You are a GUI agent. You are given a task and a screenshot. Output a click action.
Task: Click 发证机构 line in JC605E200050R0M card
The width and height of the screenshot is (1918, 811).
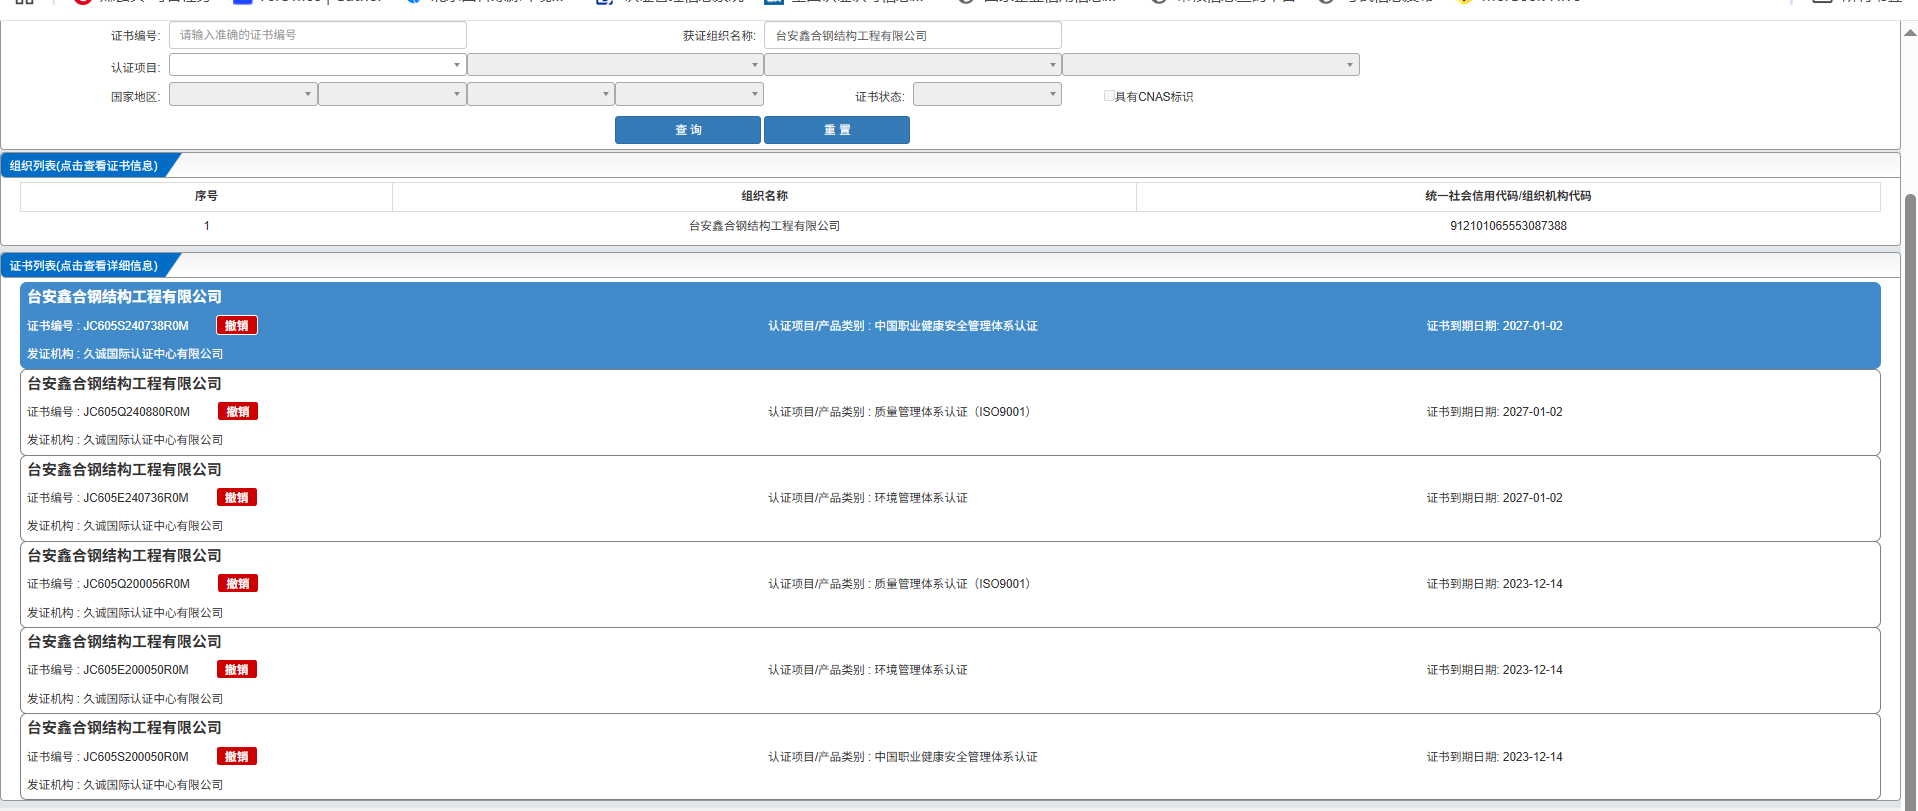point(125,699)
